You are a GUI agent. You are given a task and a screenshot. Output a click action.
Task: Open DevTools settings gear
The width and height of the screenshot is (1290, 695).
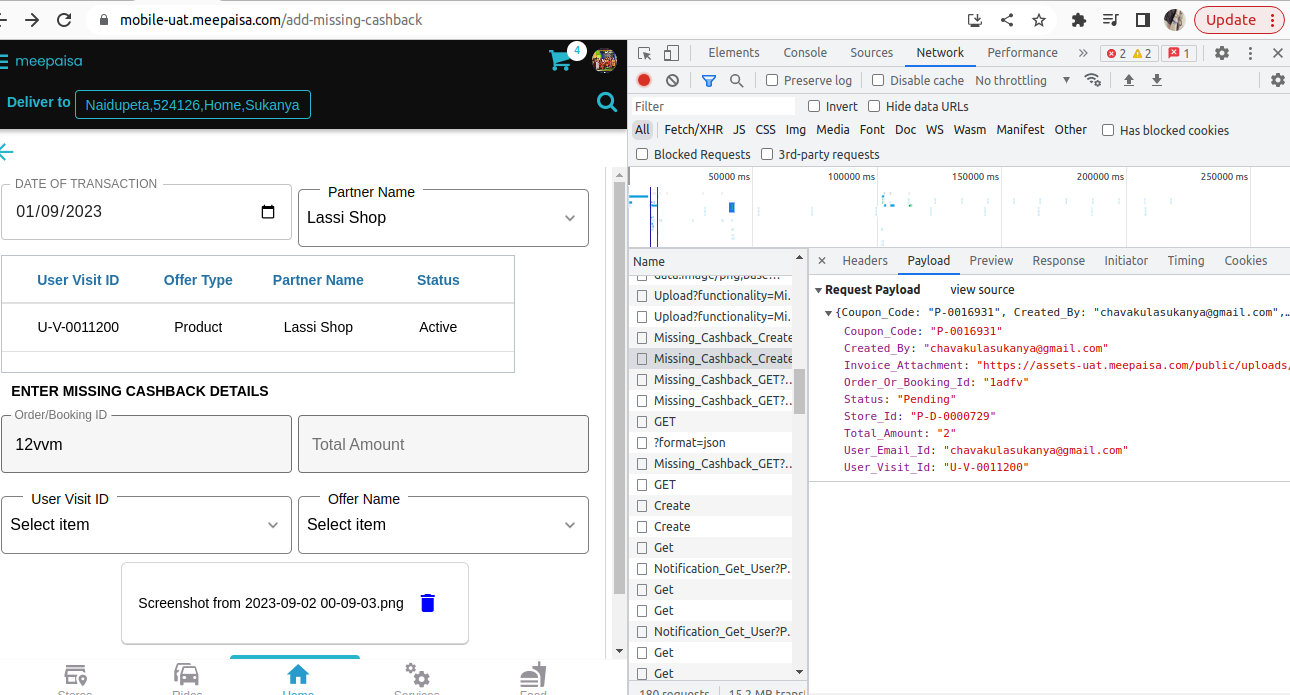coord(1222,53)
